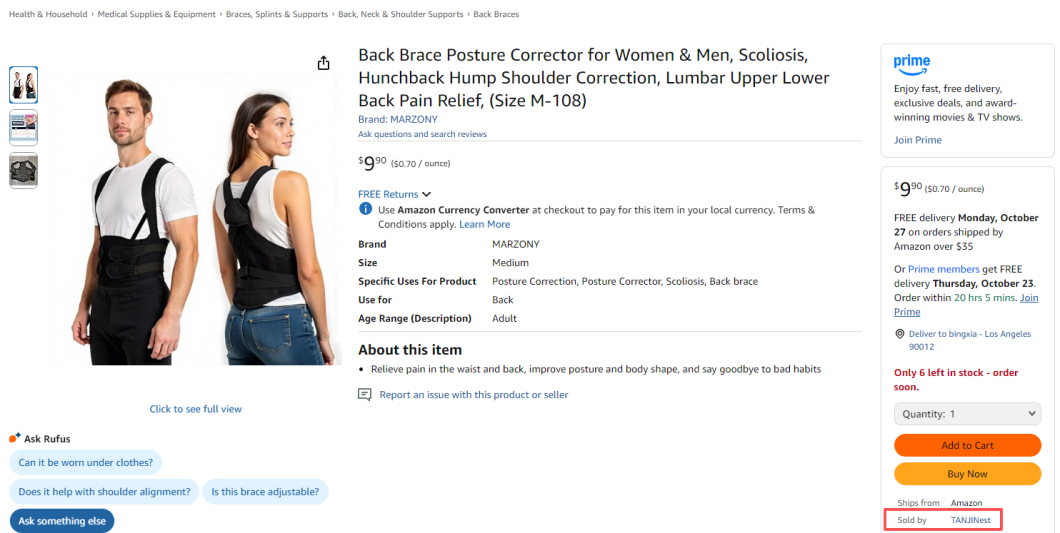Open the Back Braces breadcrumb
This screenshot has width=1060, height=533.
[496, 15]
